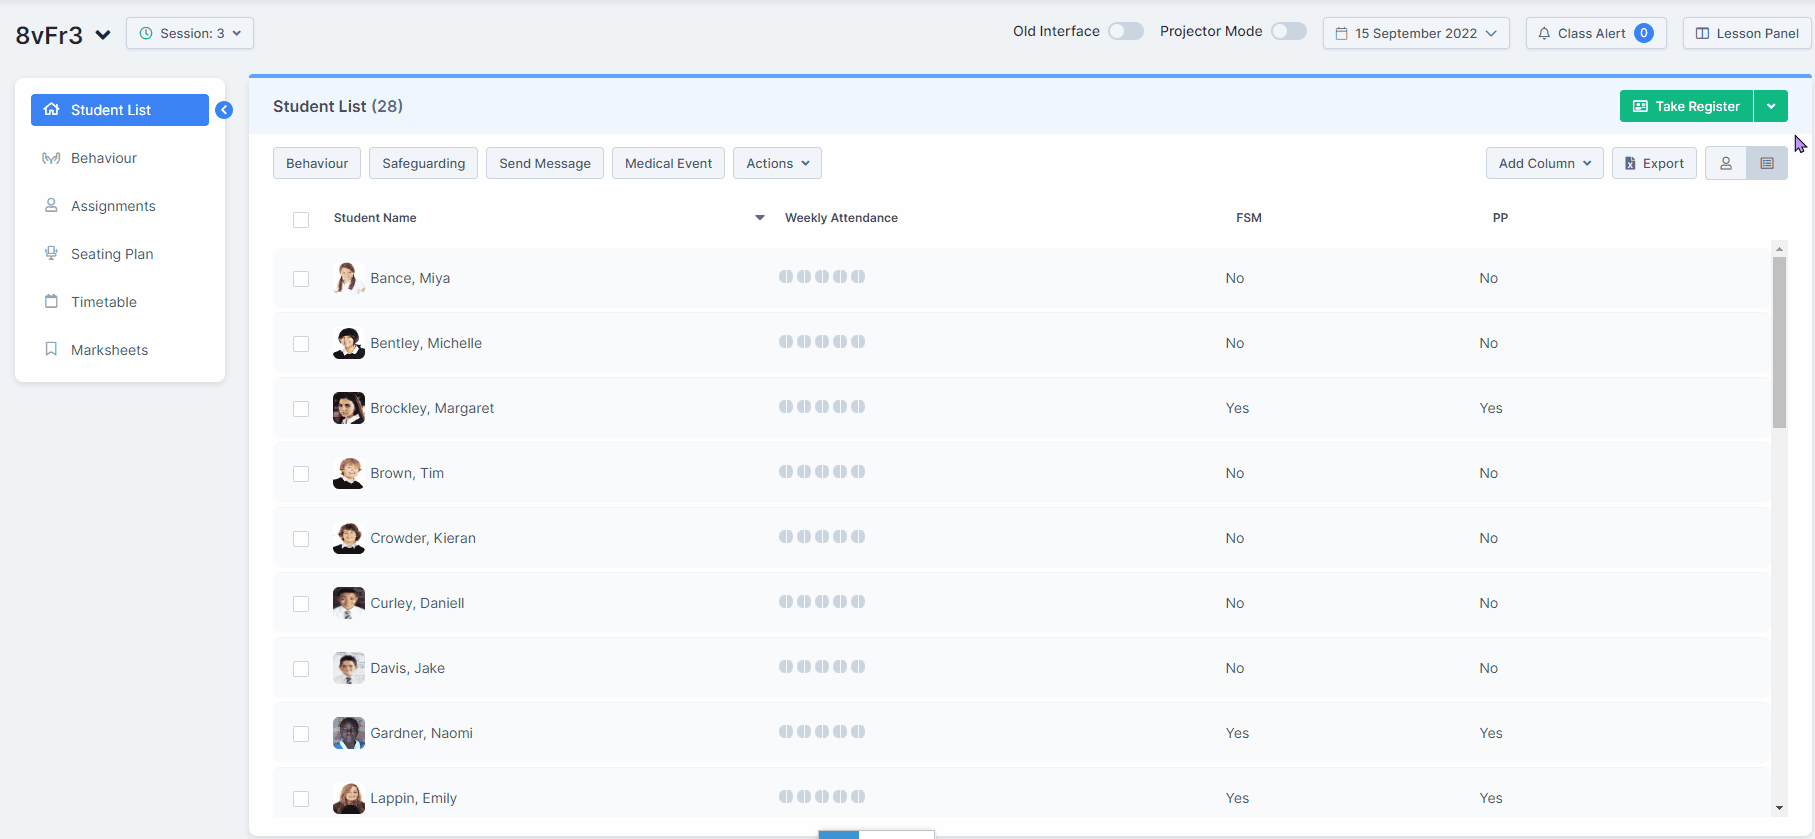The image size is (1815, 839).
Task: Click the Send Message button
Action: (x=544, y=163)
